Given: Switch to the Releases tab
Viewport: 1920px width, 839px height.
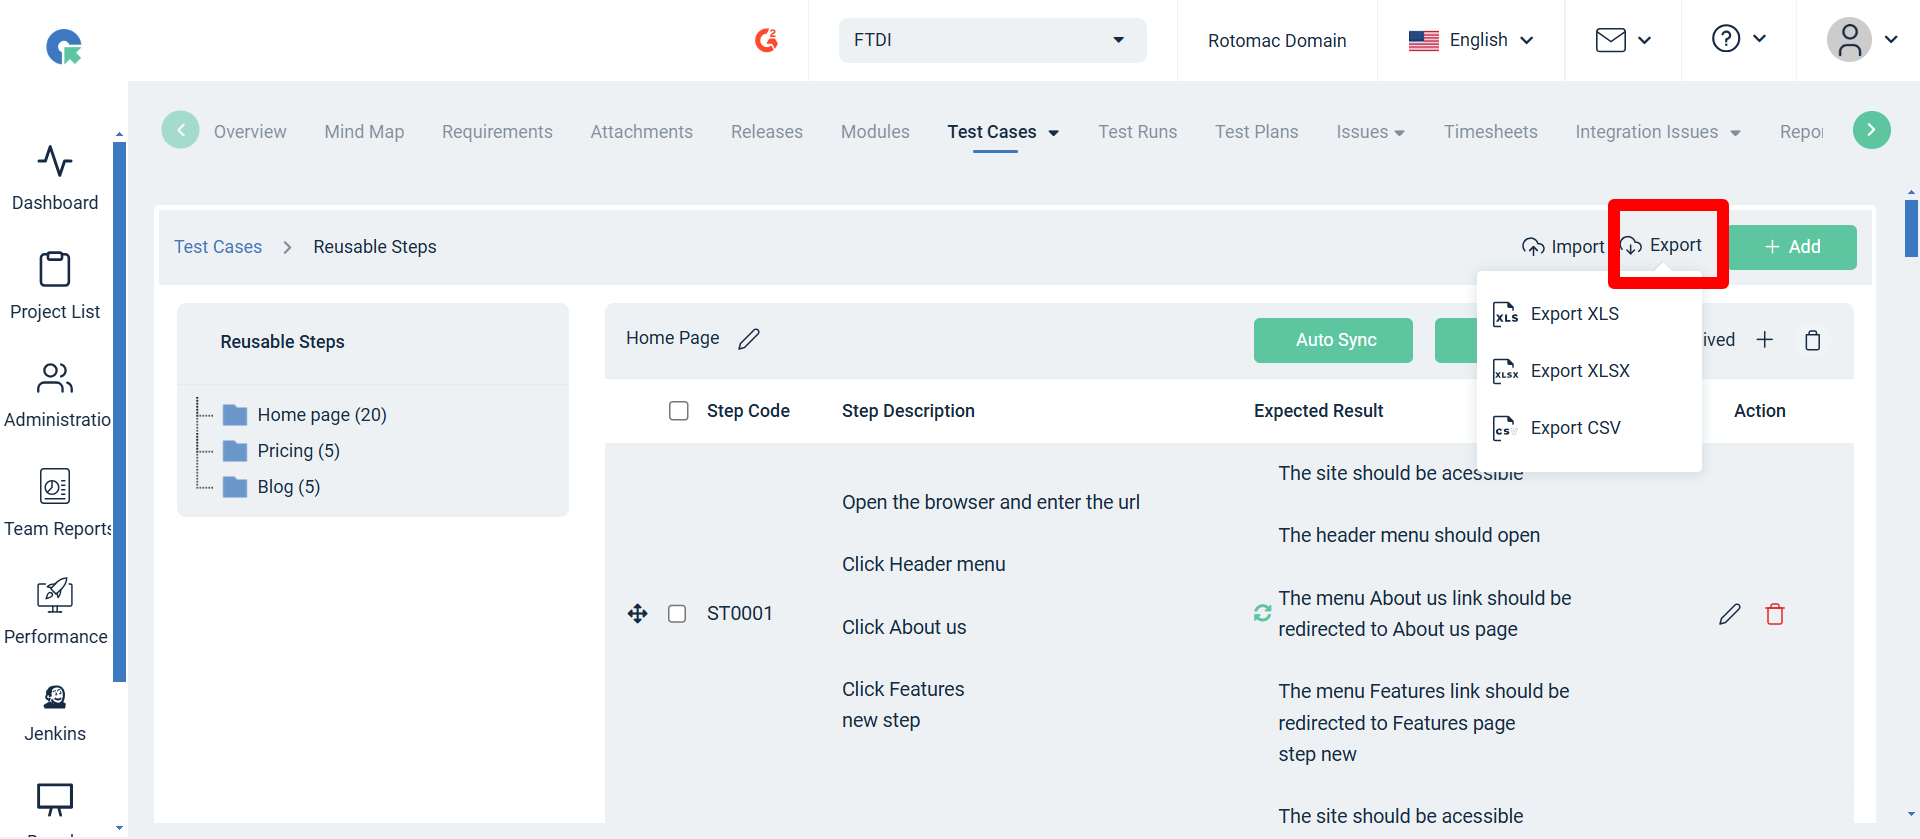Looking at the screenshot, I should (x=767, y=132).
